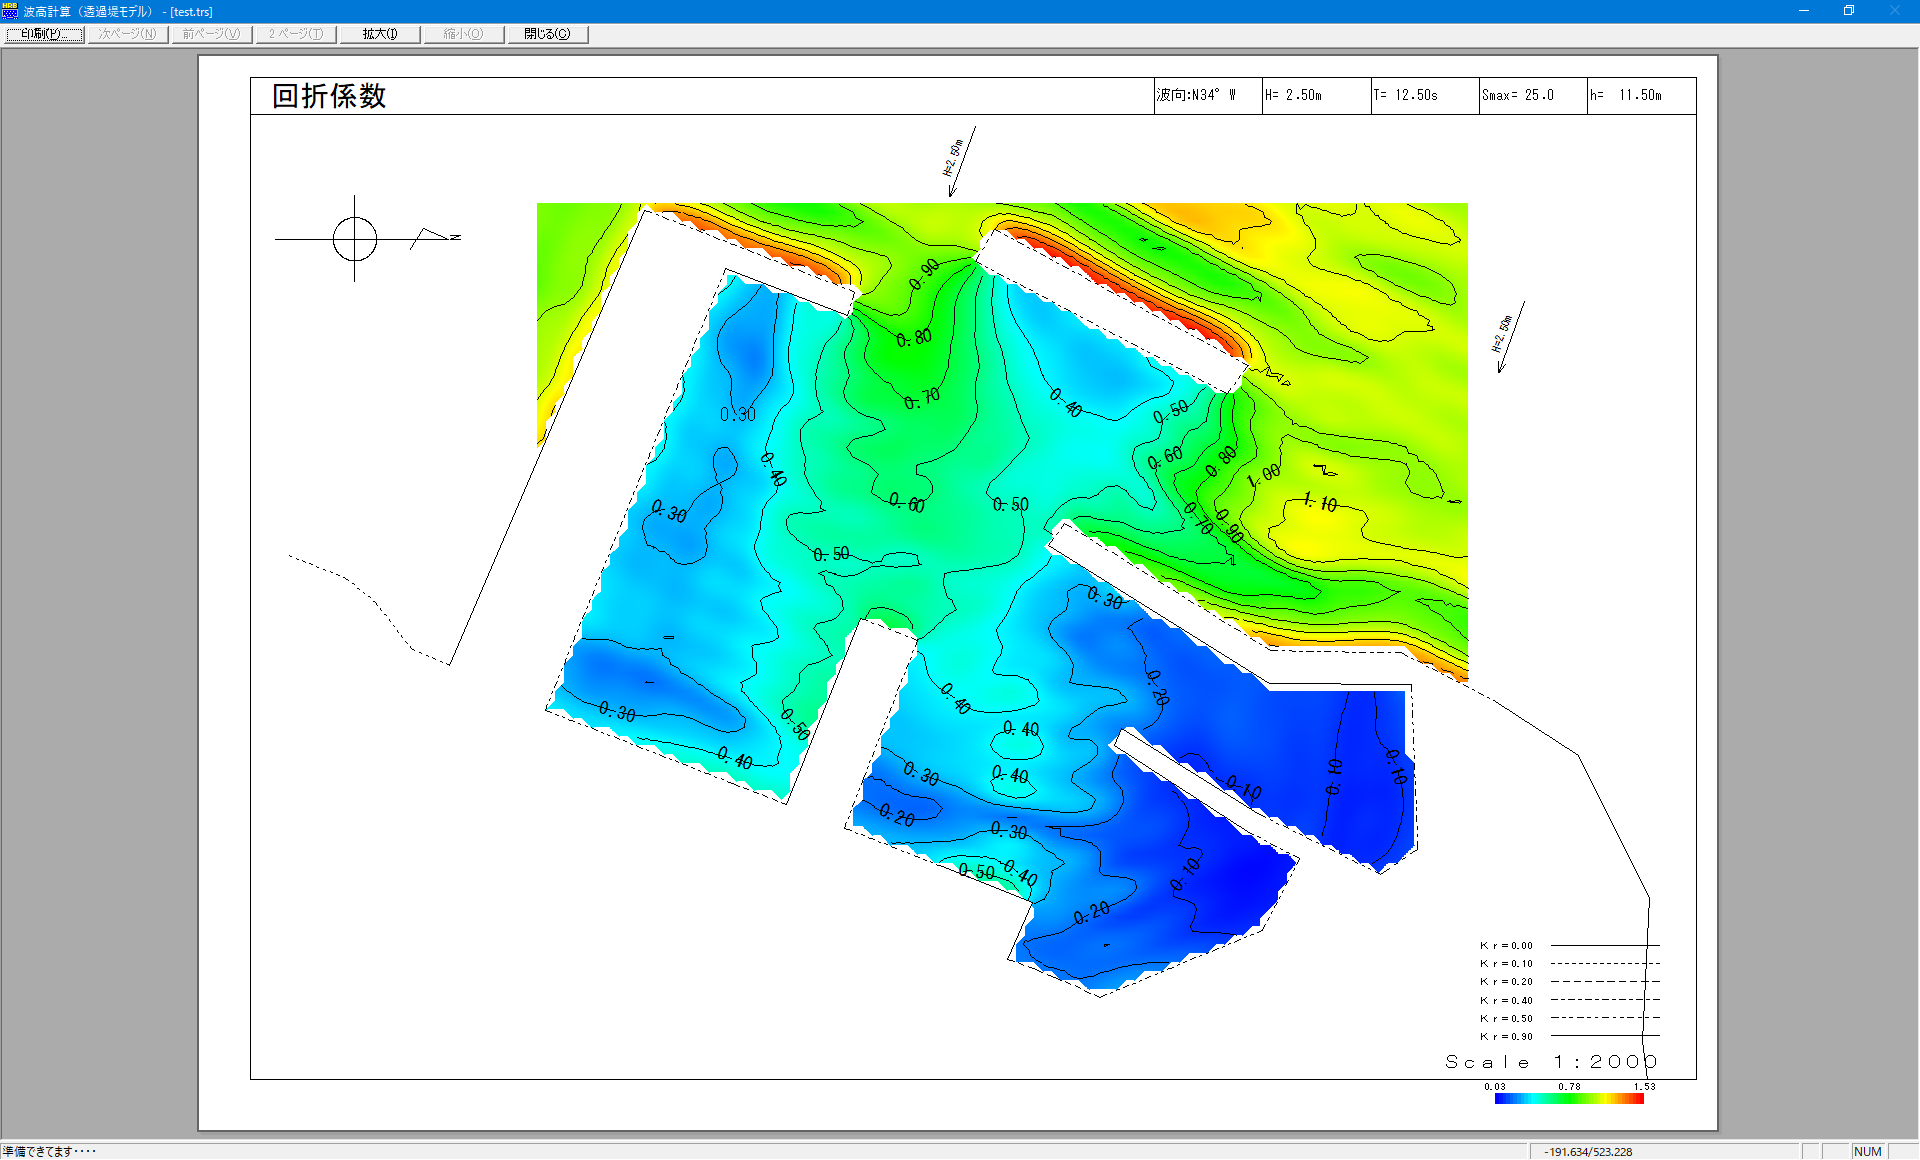
Task: Click the Kr=0.50 legend entry
Action: (x=1569, y=1018)
